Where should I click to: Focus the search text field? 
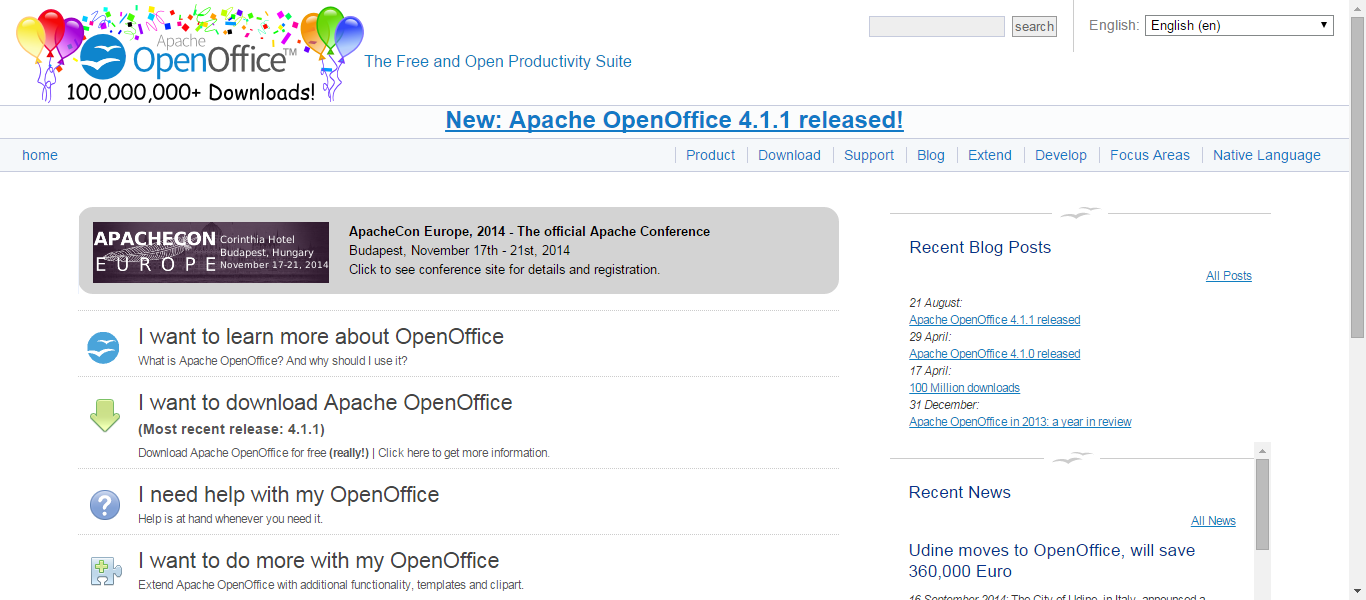pyautogui.click(x=937, y=27)
